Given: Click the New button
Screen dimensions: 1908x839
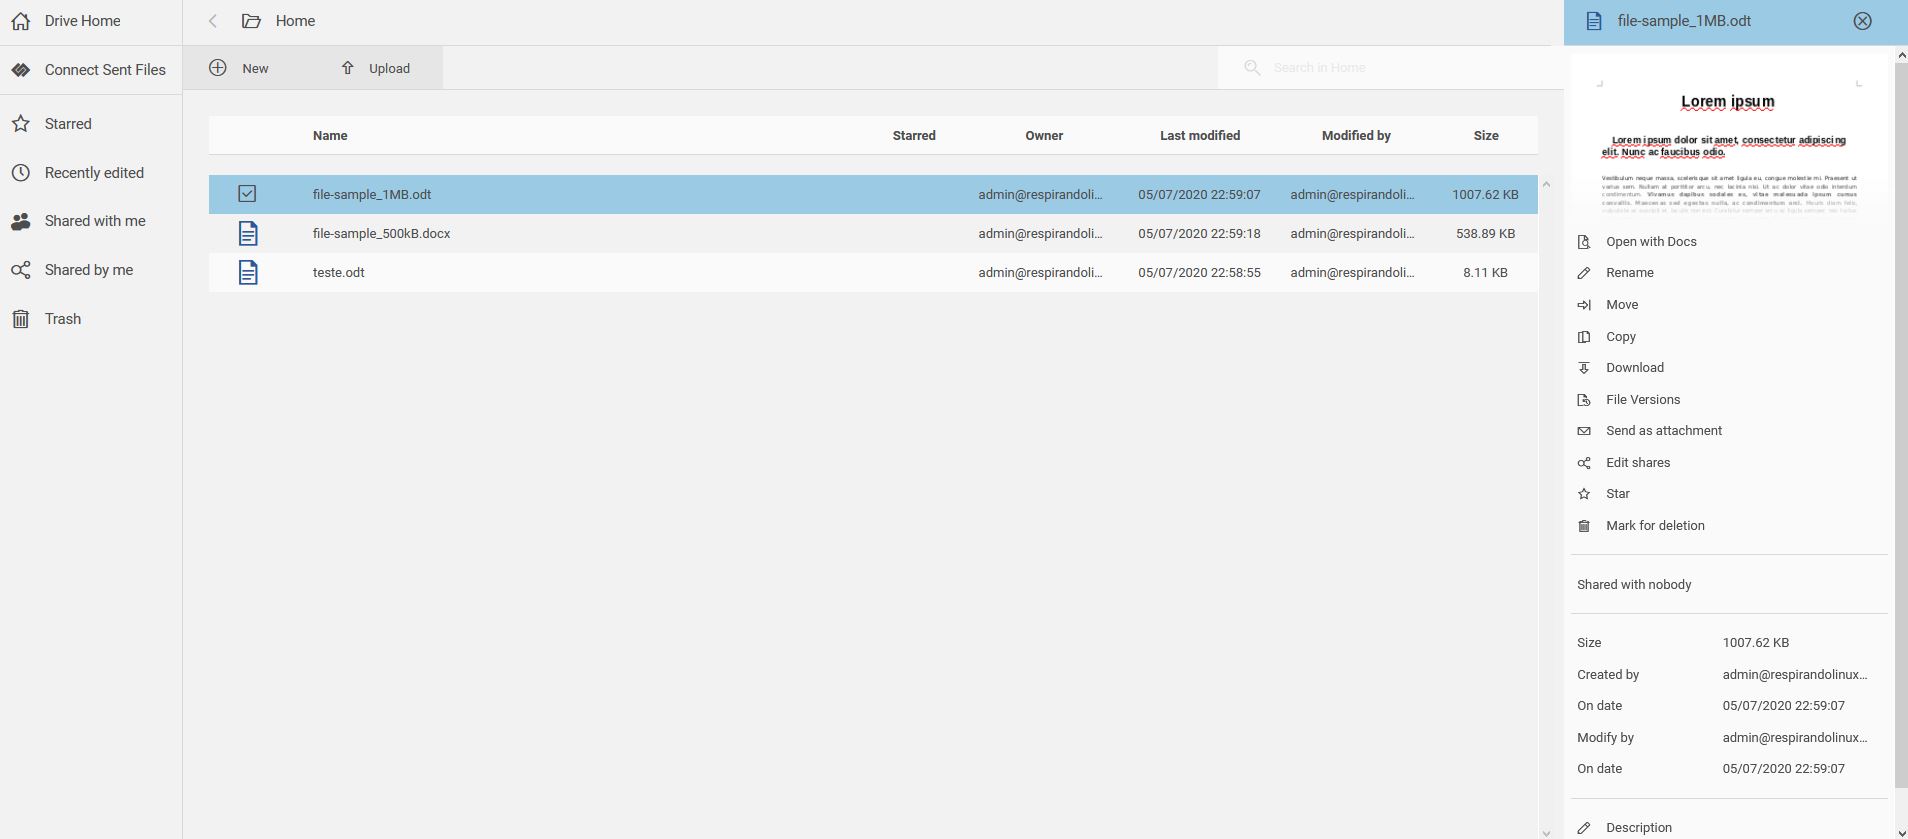Looking at the screenshot, I should 240,68.
